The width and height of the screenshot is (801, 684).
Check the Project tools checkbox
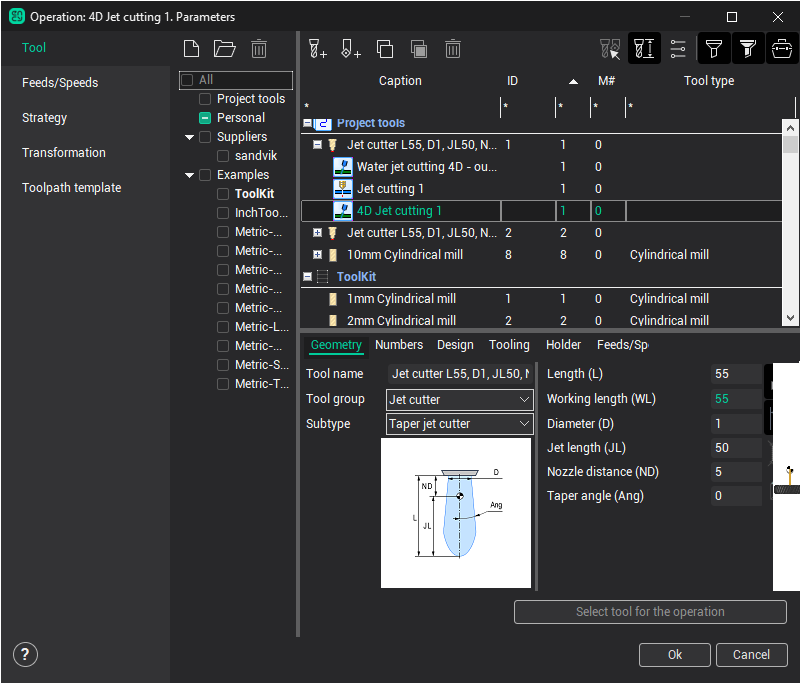[205, 99]
